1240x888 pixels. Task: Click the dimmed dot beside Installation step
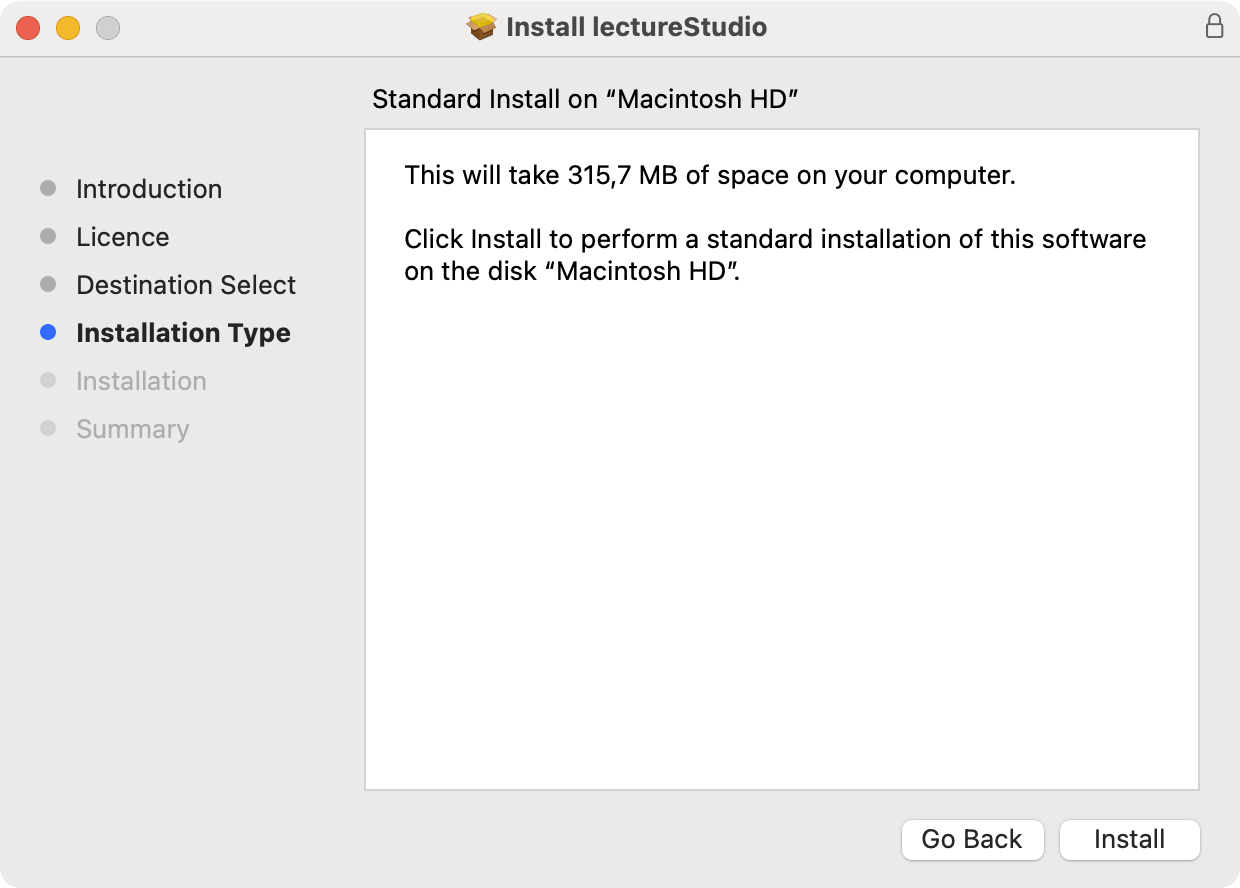pos(48,379)
